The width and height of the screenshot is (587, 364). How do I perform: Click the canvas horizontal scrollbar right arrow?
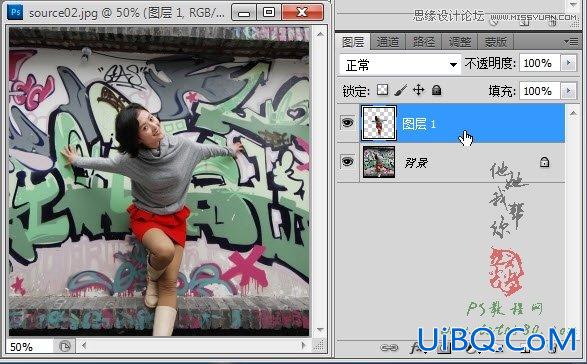303,346
